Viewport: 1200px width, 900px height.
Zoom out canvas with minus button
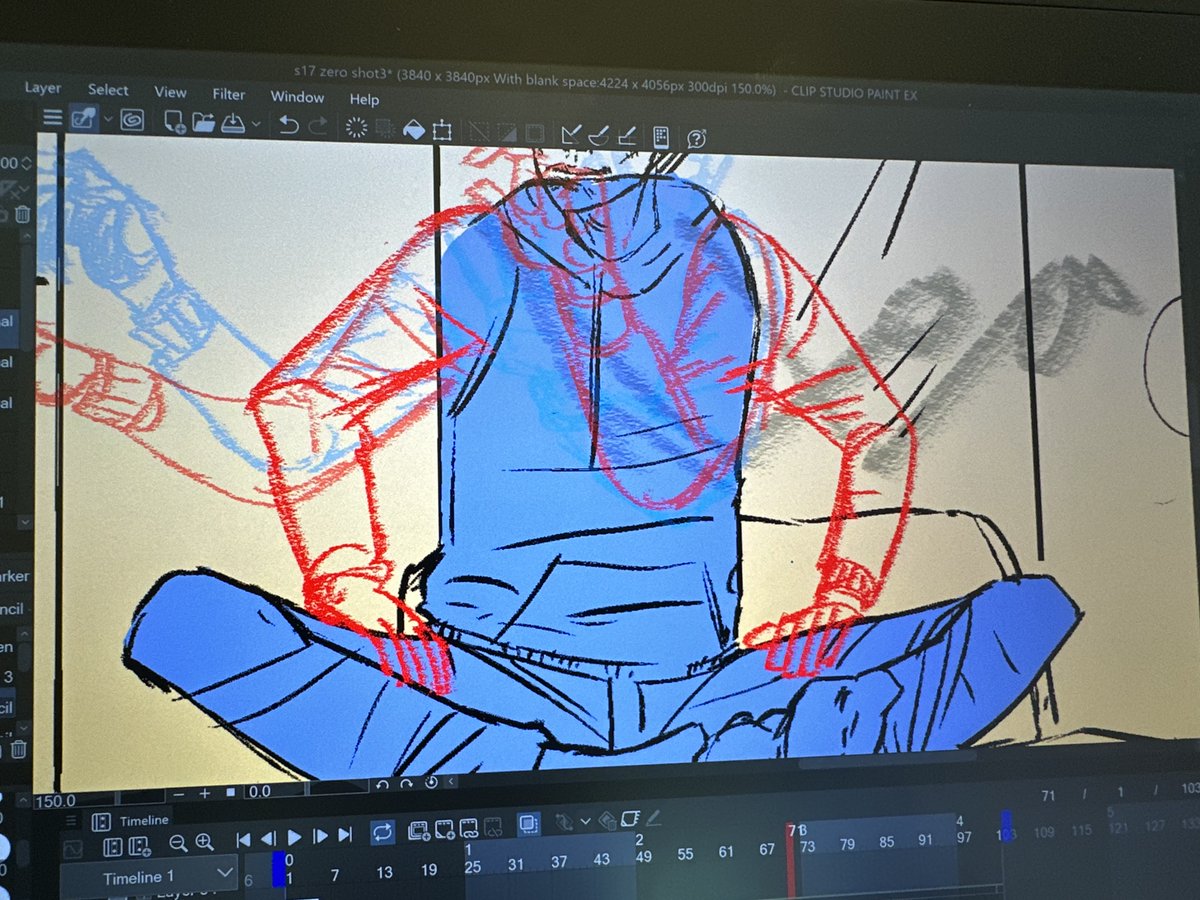click(178, 793)
